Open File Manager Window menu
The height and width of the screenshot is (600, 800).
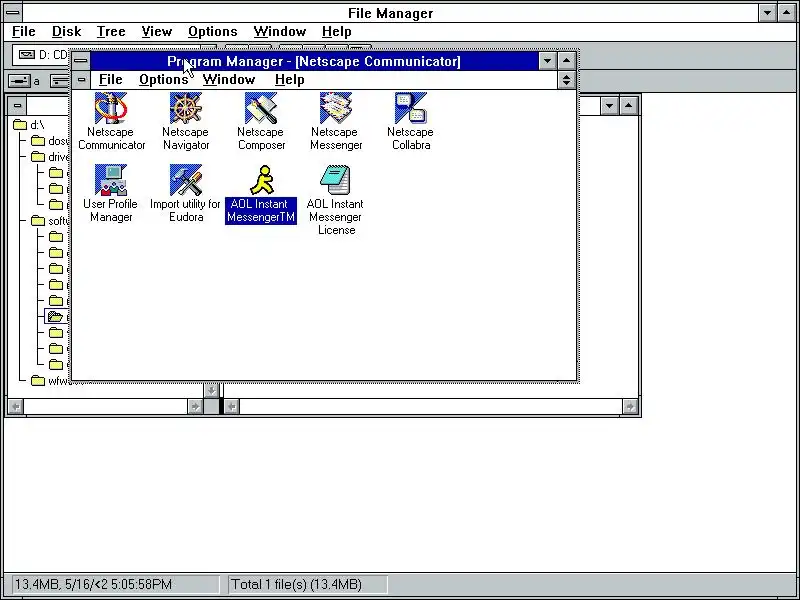(280, 32)
